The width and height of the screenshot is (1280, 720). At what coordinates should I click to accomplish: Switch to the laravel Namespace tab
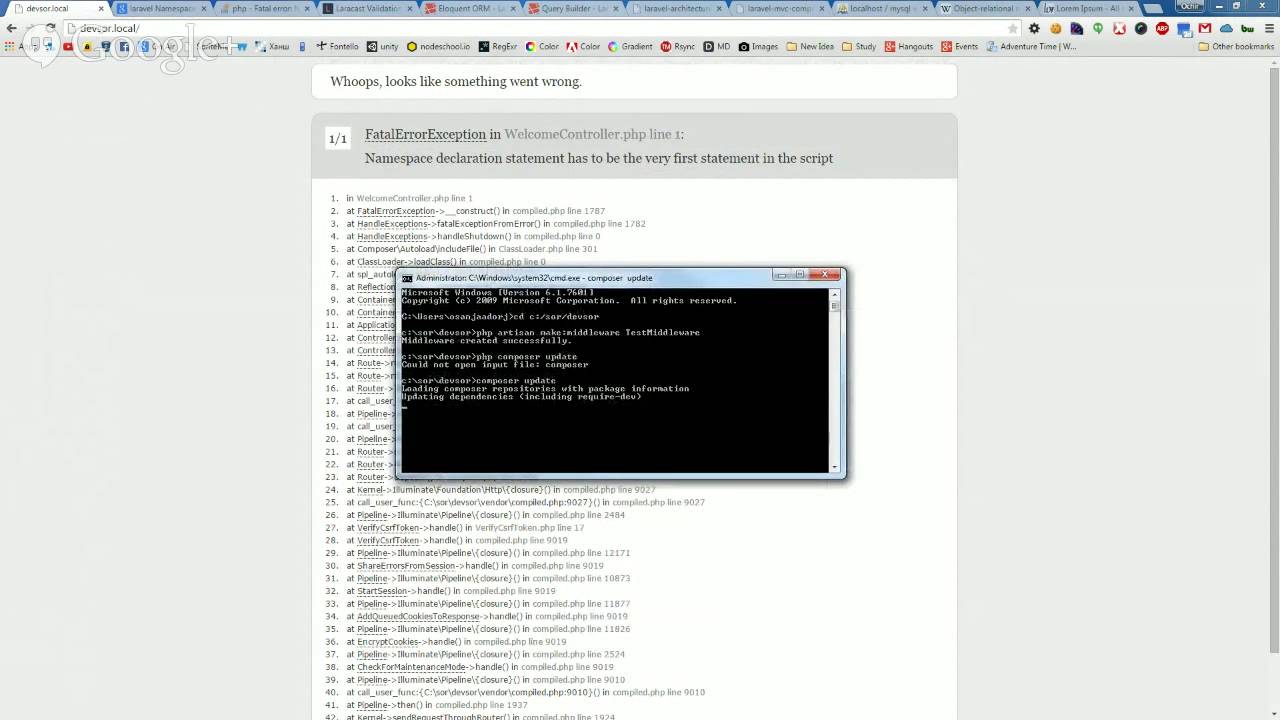(x=160, y=9)
